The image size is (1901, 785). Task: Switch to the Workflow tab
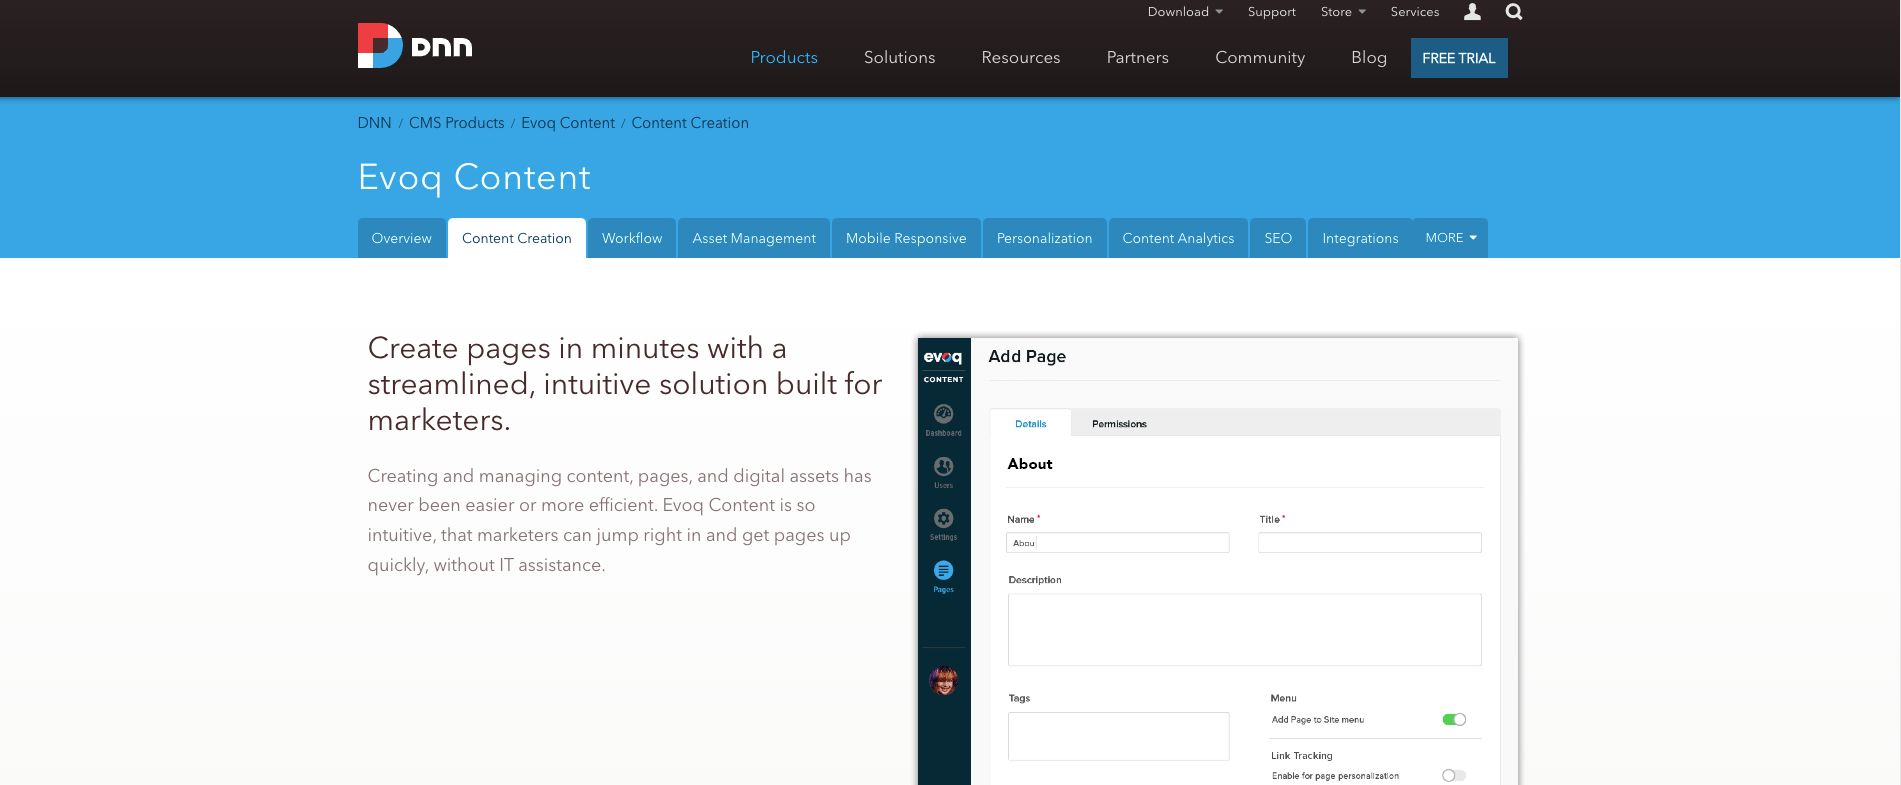[x=632, y=238]
